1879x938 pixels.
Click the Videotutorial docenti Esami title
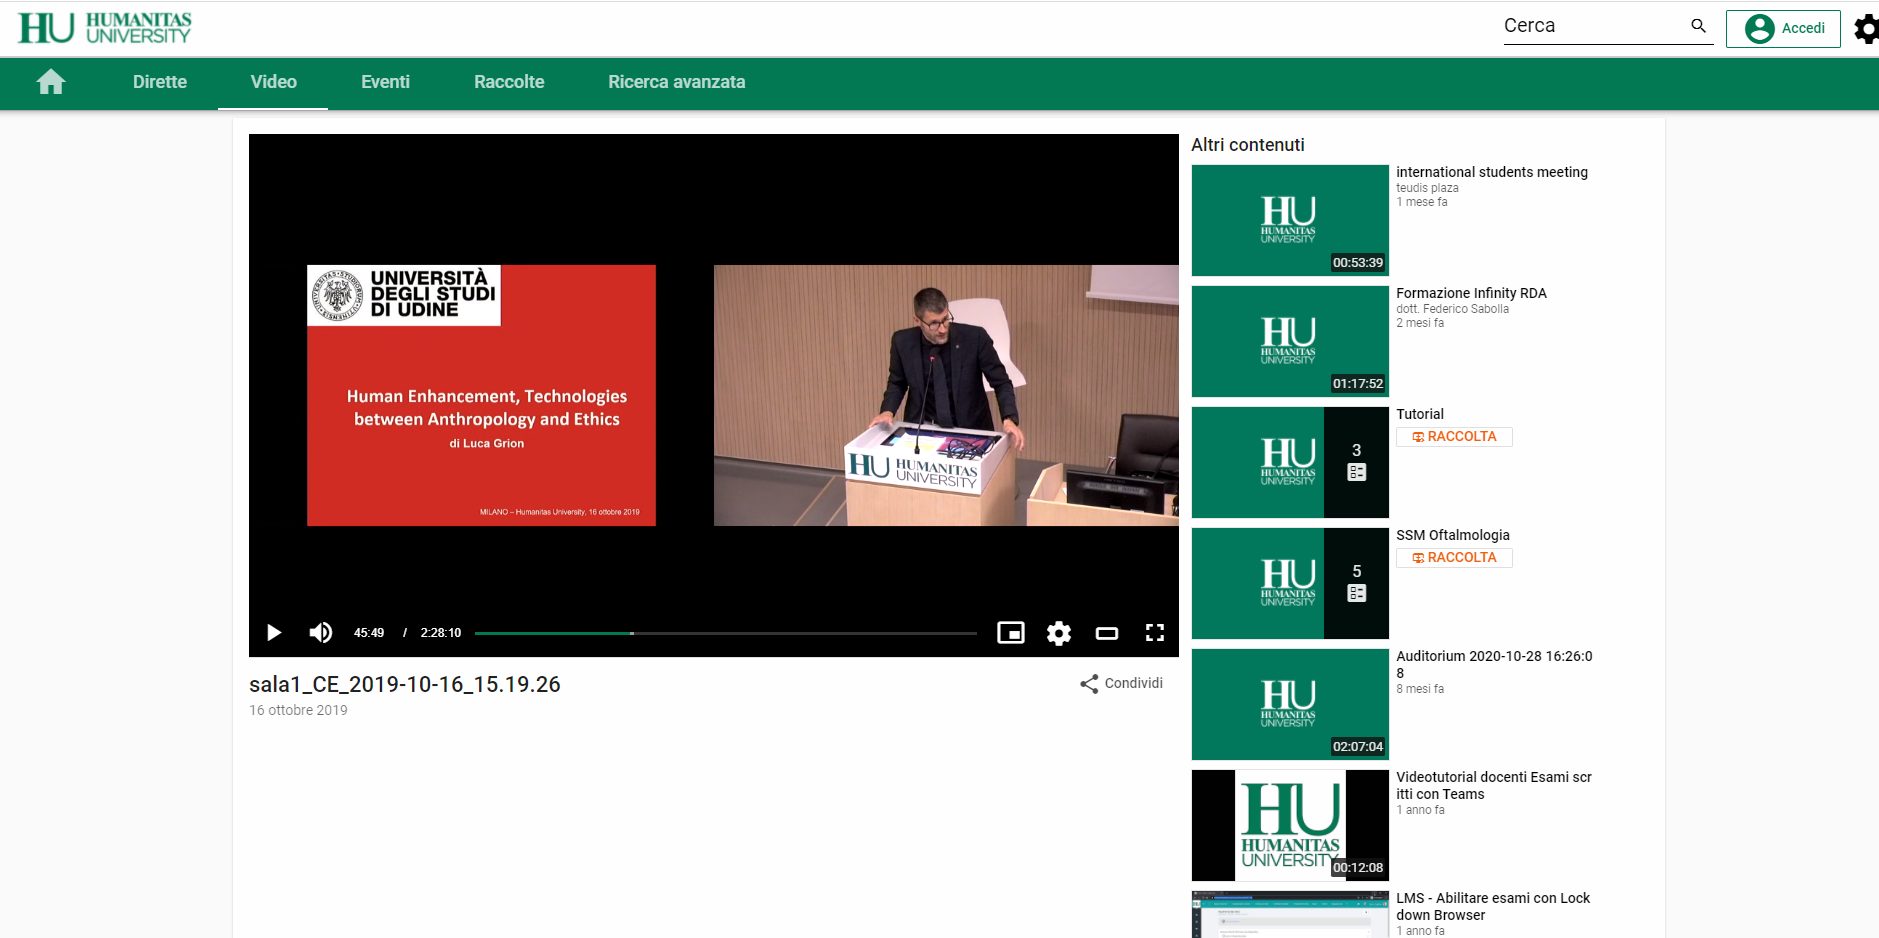pyautogui.click(x=1494, y=785)
